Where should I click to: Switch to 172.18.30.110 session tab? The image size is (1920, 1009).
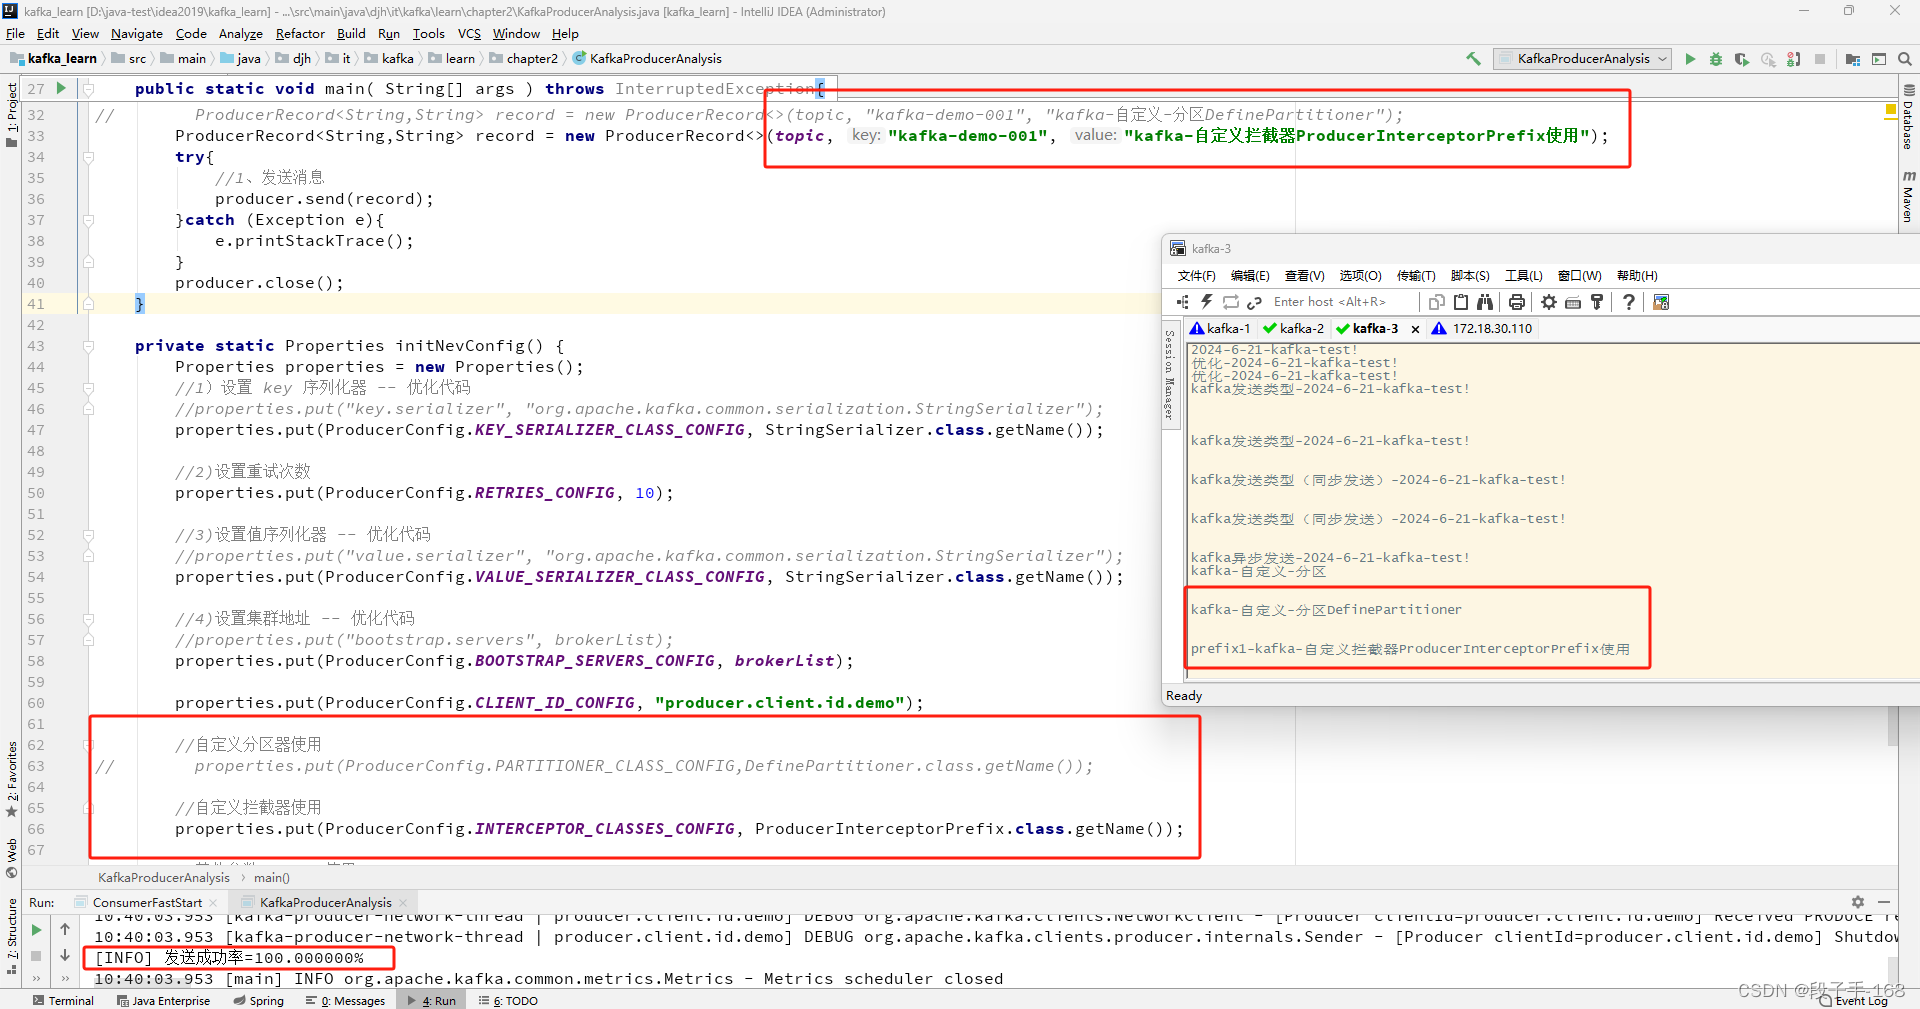click(1482, 328)
